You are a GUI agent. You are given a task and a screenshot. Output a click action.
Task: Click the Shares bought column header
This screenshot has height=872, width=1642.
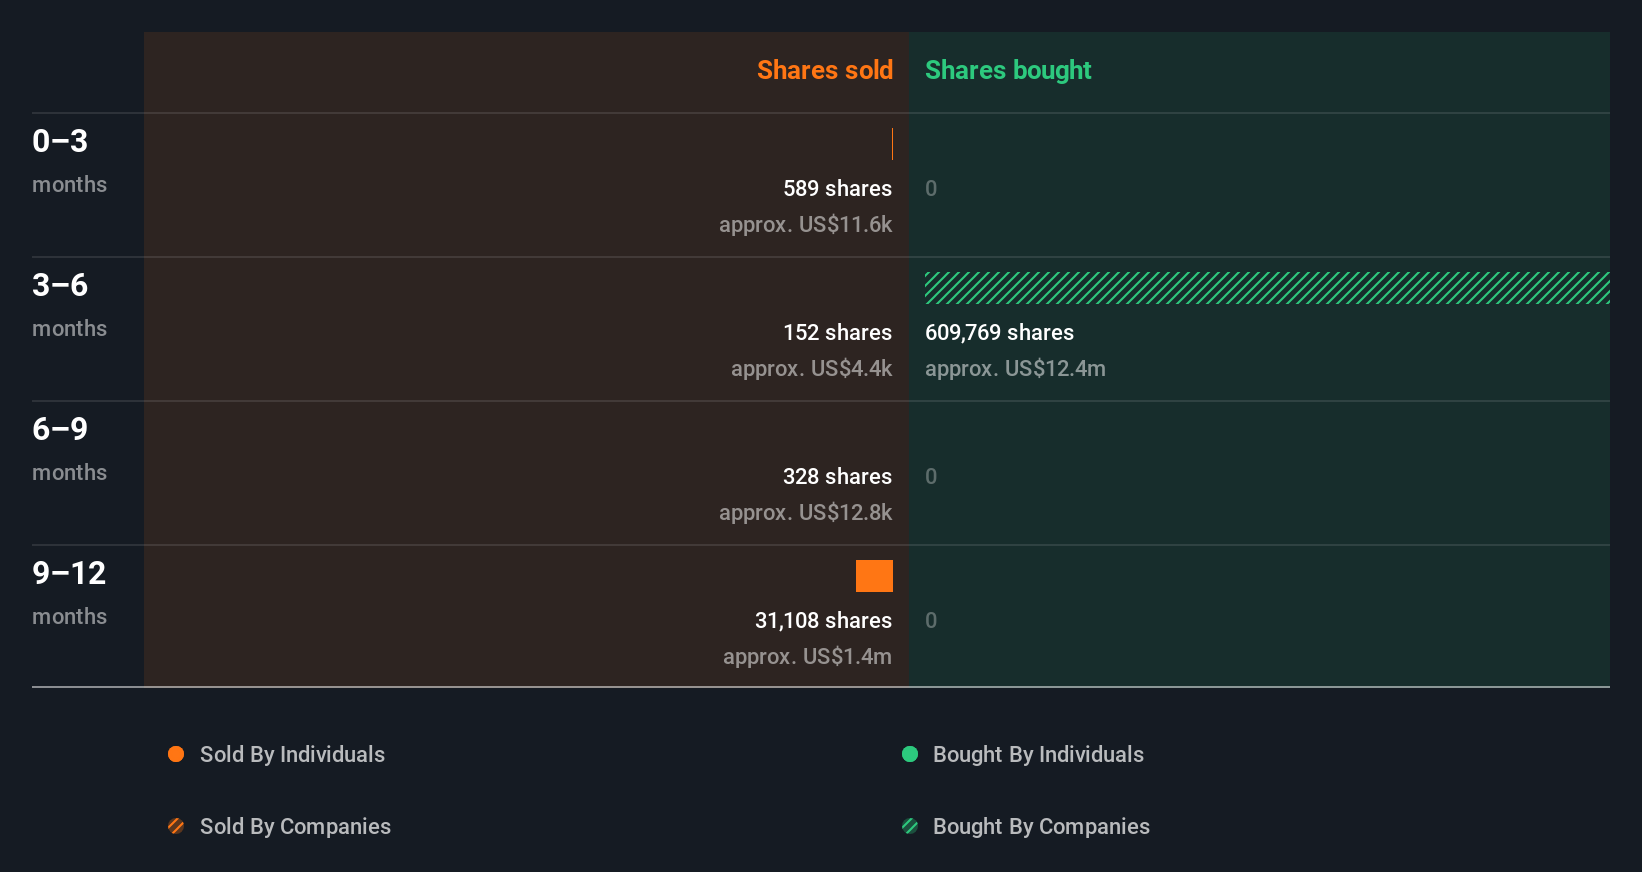(x=1007, y=70)
